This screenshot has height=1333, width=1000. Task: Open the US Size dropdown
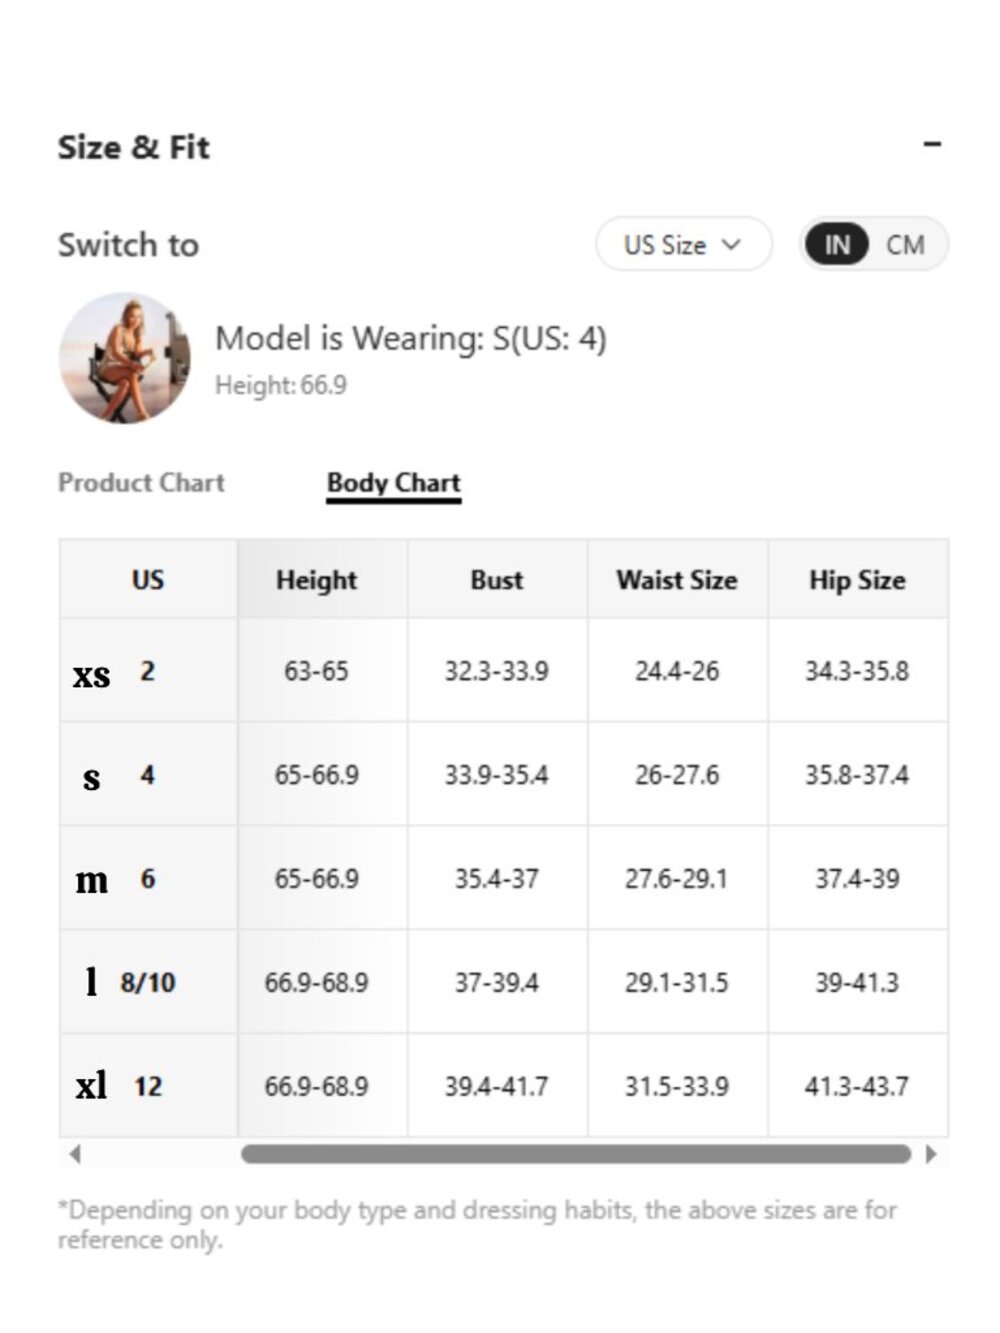point(684,244)
